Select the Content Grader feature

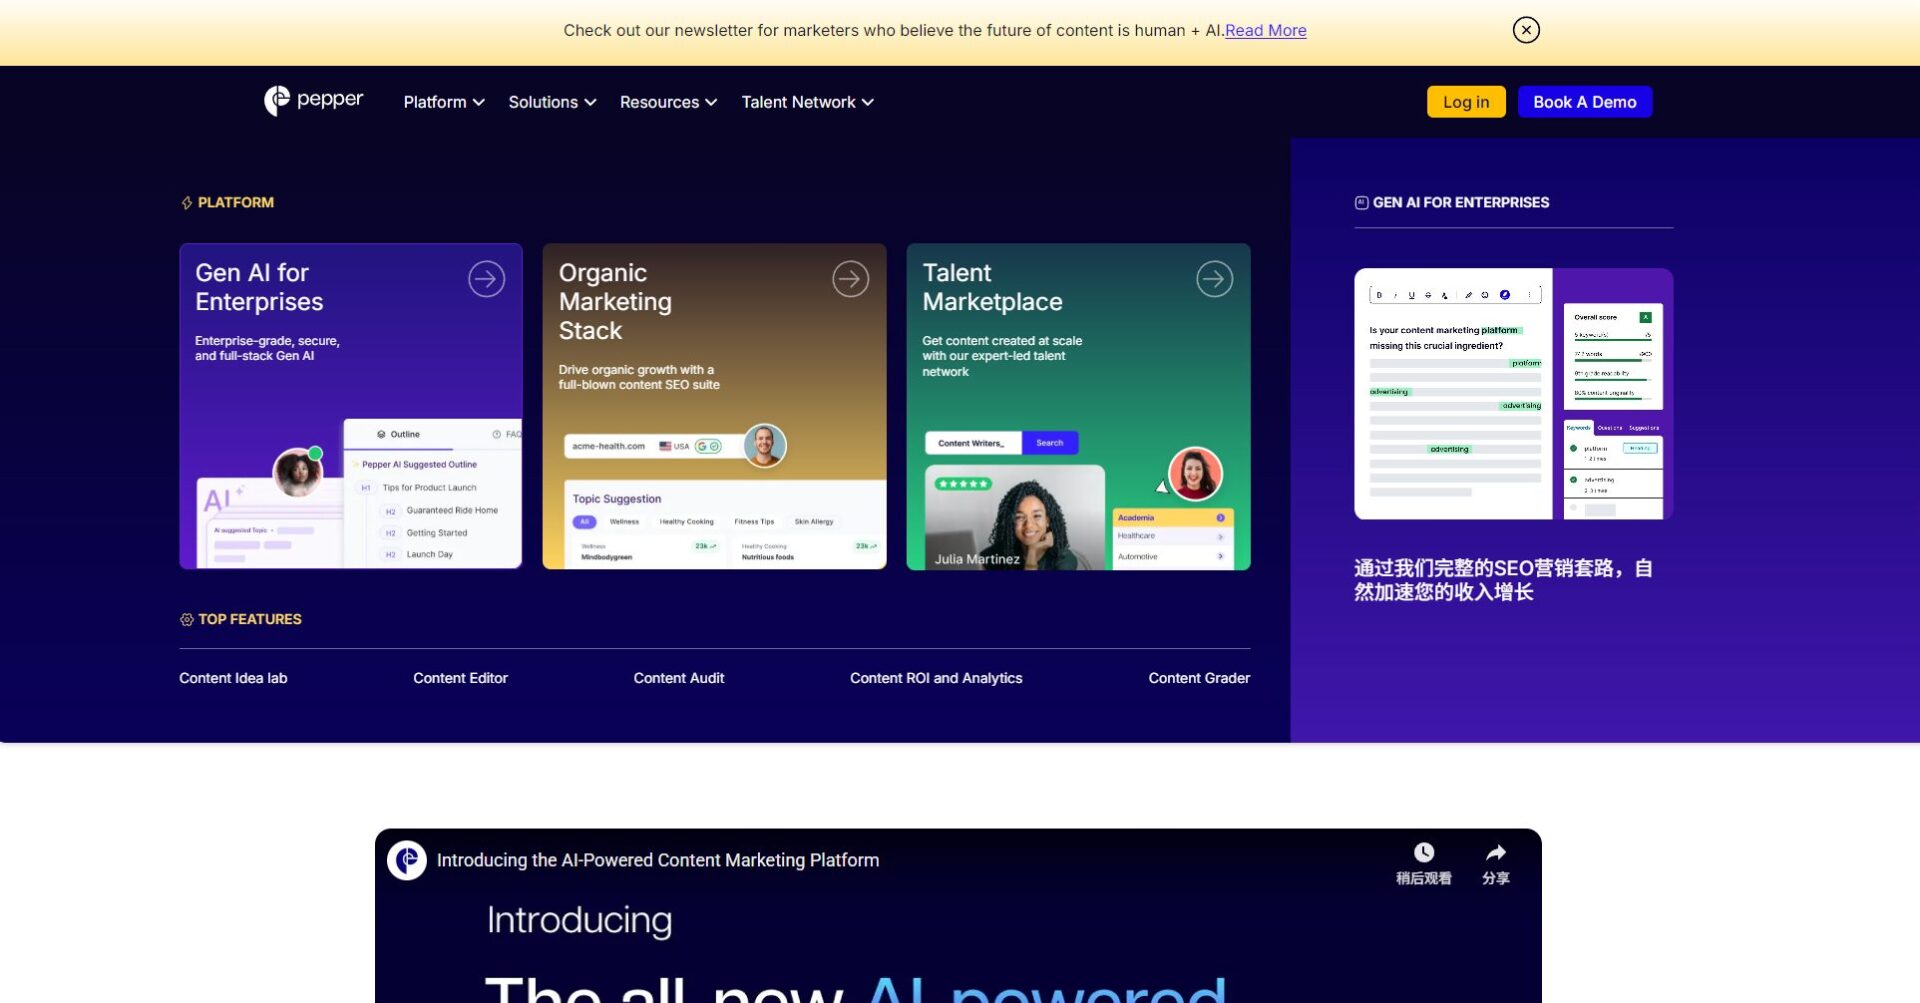tap(1199, 677)
